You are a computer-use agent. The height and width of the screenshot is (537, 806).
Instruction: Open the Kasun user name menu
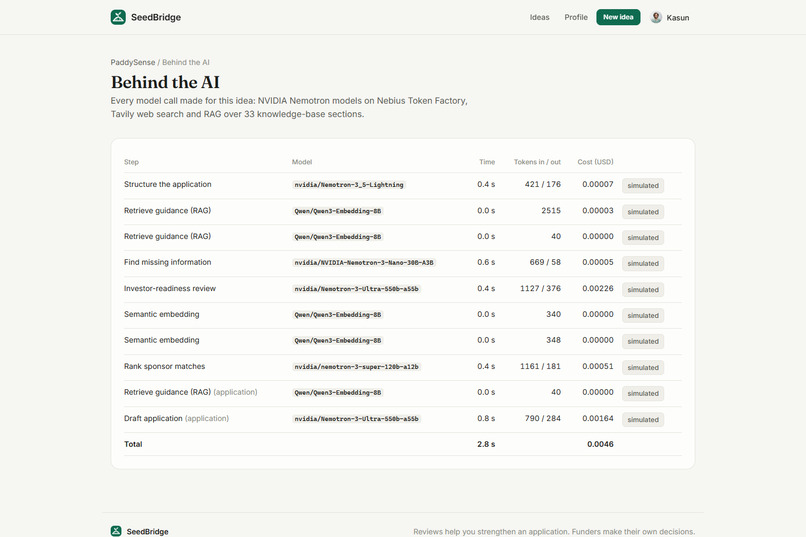click(x=677, y=17)
